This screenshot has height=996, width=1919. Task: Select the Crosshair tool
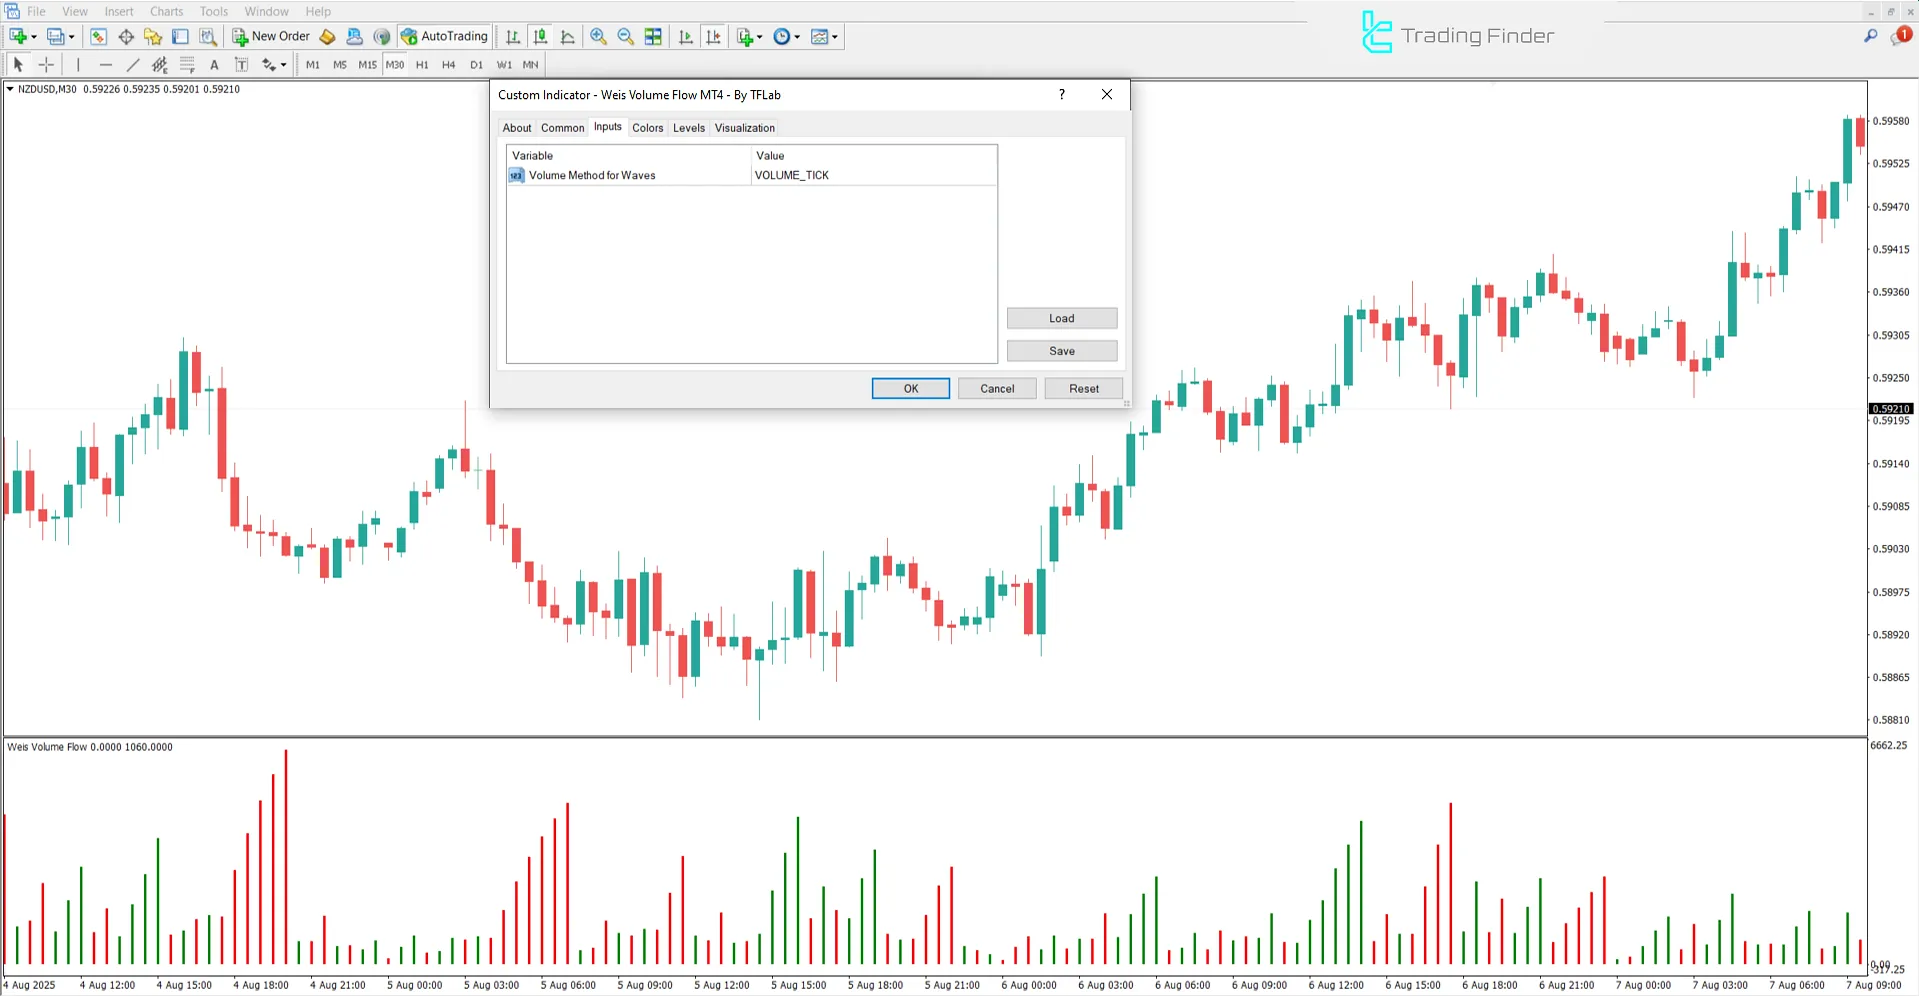tap(46, 64)
